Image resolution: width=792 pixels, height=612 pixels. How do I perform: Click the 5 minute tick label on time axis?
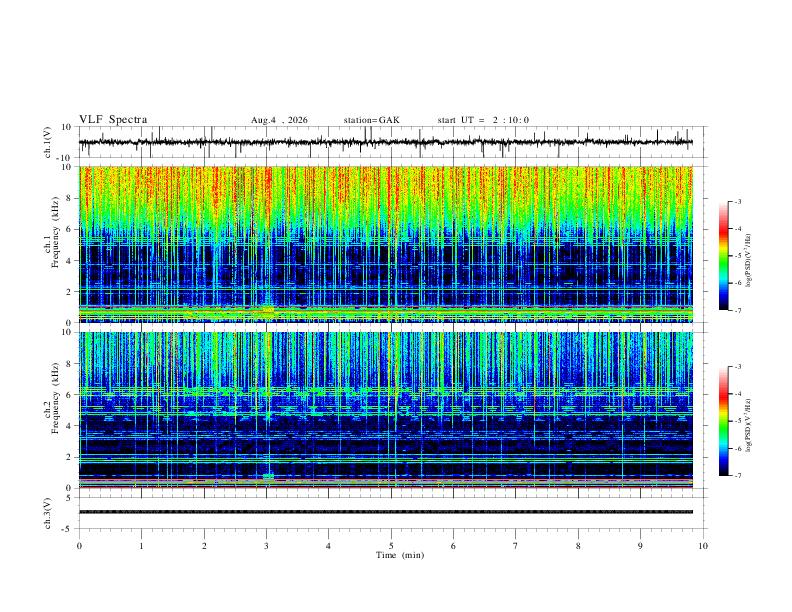click(x=391, y=546)
